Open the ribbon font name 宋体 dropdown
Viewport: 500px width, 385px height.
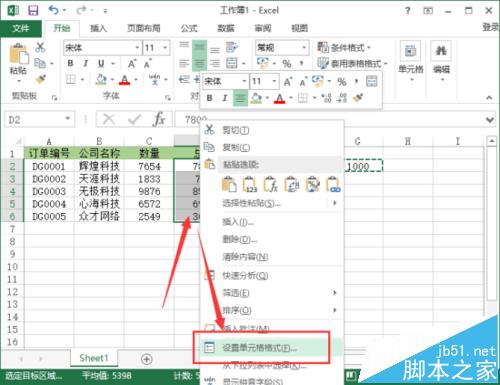[x=137, y=47]
